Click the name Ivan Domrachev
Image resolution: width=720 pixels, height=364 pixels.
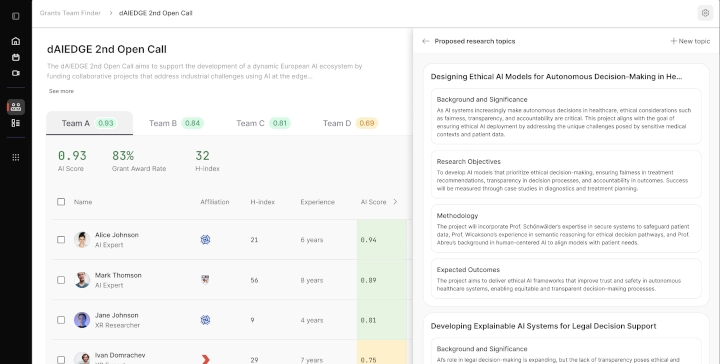[120, 355]
